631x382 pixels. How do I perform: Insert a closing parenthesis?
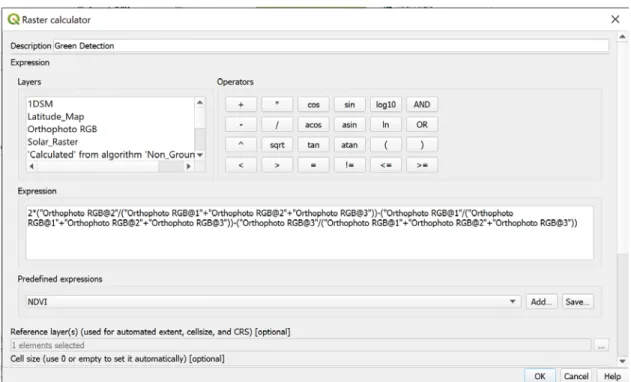click(422, 145)
